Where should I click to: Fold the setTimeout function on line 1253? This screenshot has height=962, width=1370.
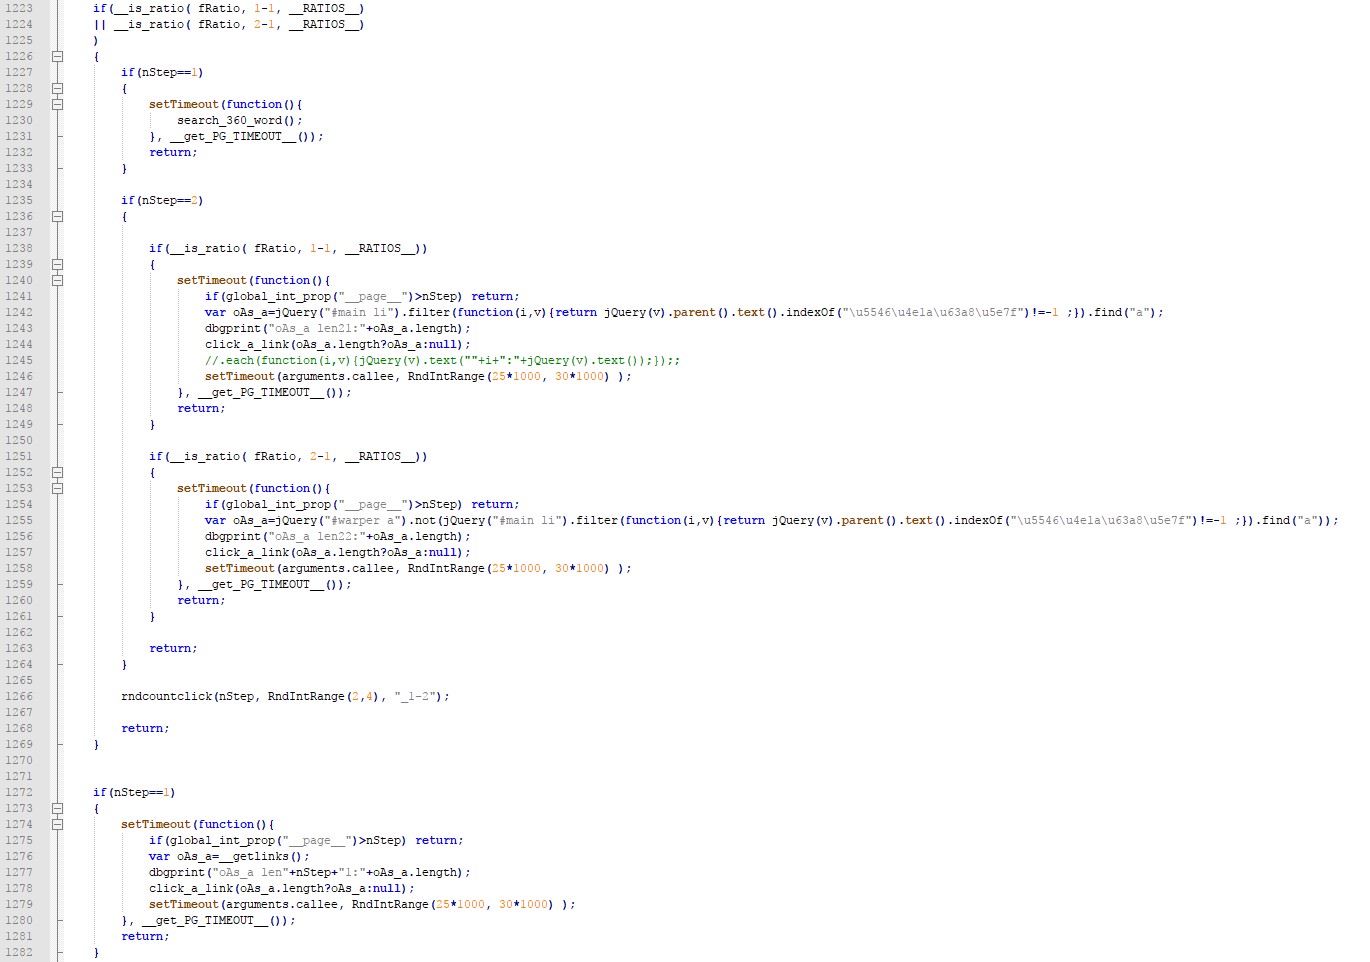click(57, 488)
